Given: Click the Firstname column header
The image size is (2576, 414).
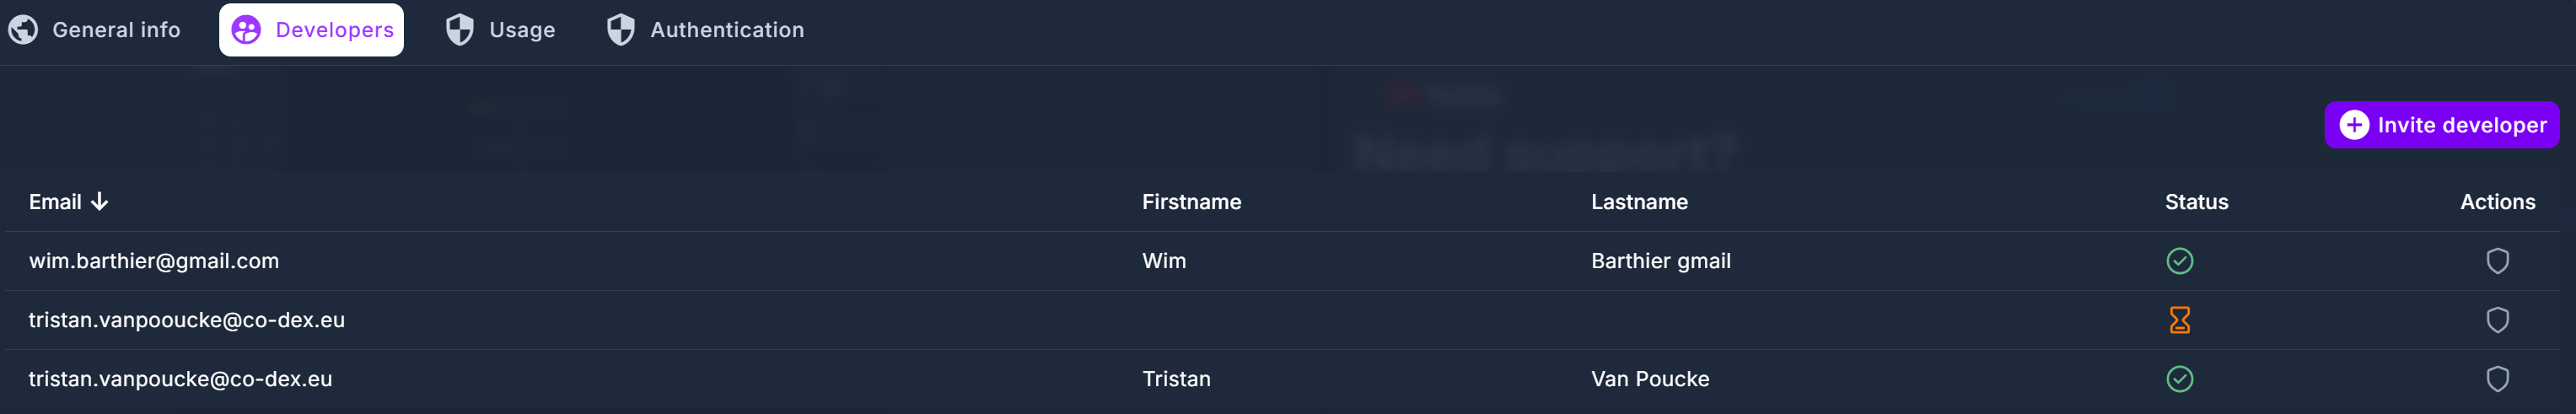Looking at the screenshot, I should coord(1191,202).
